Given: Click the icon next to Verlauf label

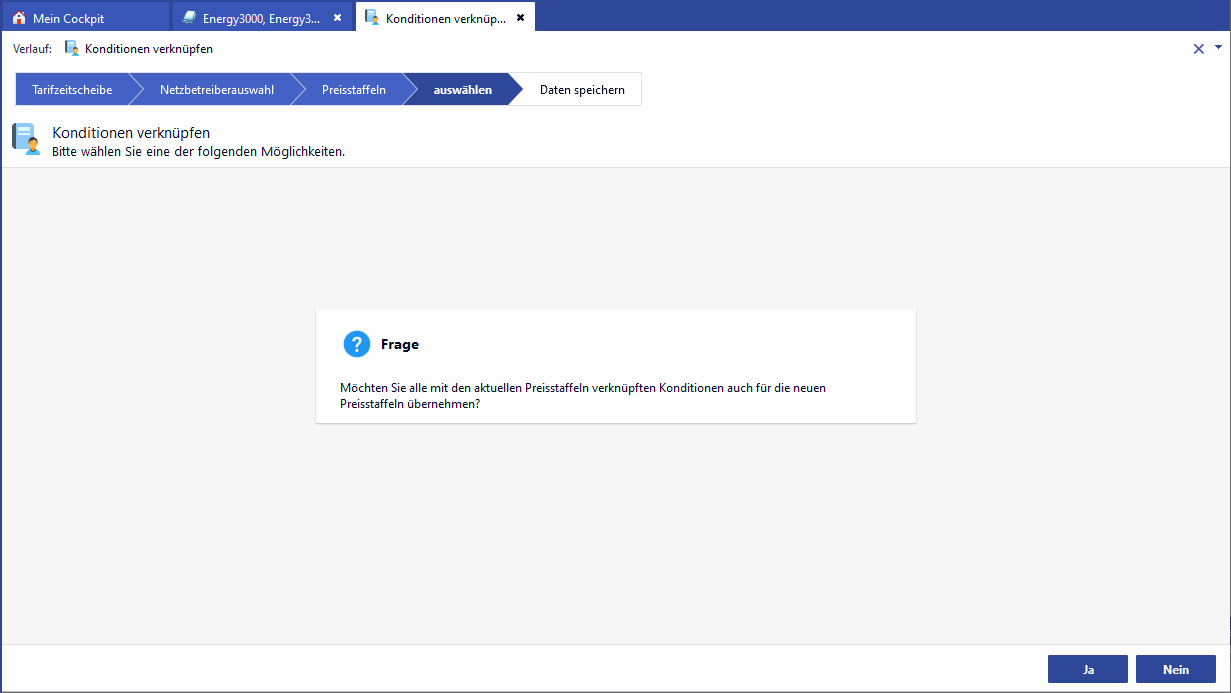Looking at the screenshot, I should [71, 48].
